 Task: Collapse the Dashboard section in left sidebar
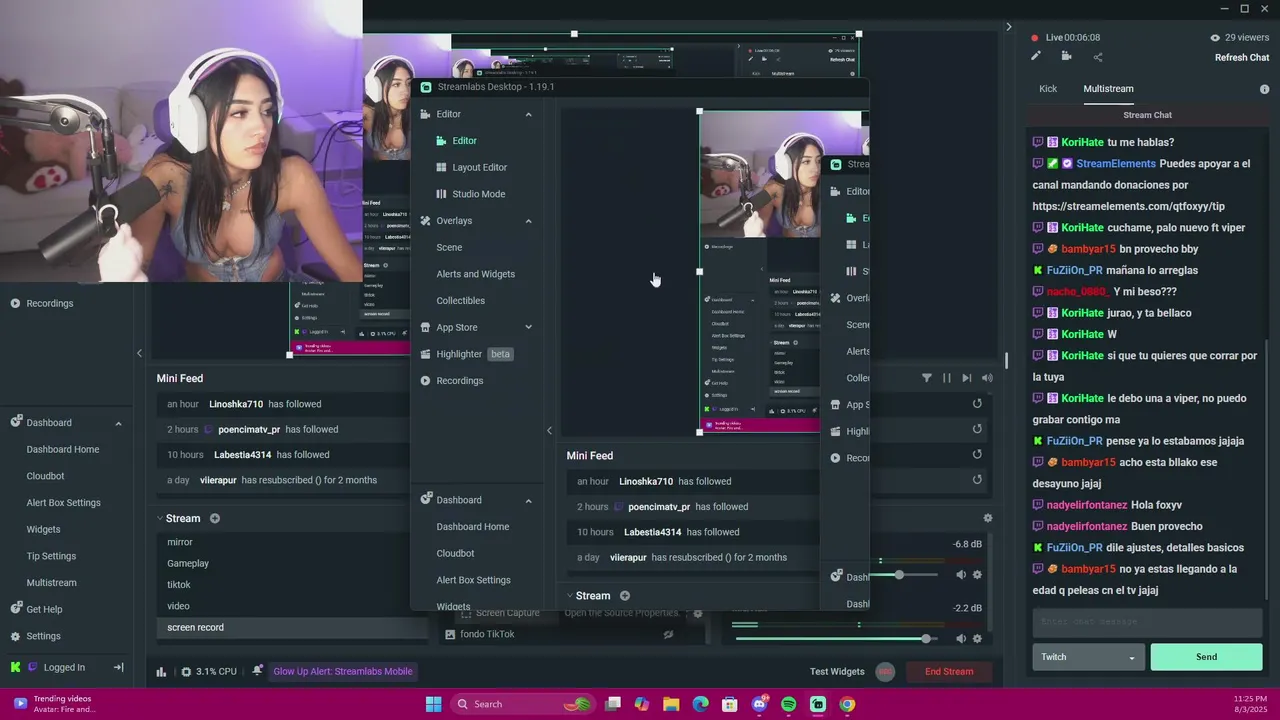[118, 423]
